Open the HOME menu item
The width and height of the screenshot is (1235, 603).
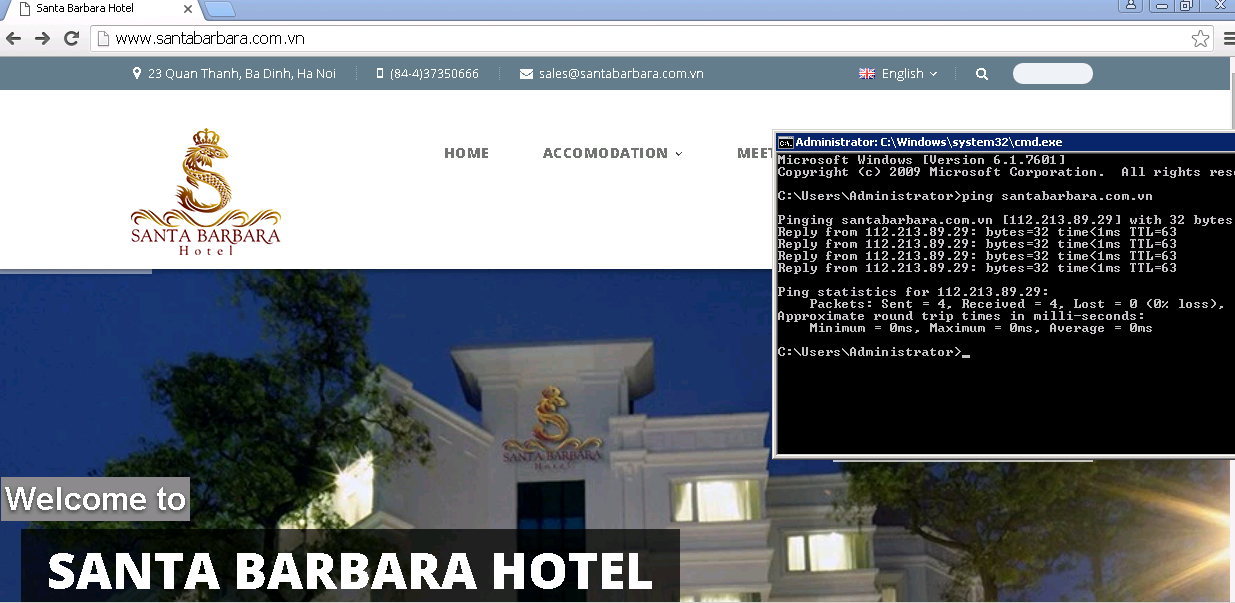(x=467, y=153)
